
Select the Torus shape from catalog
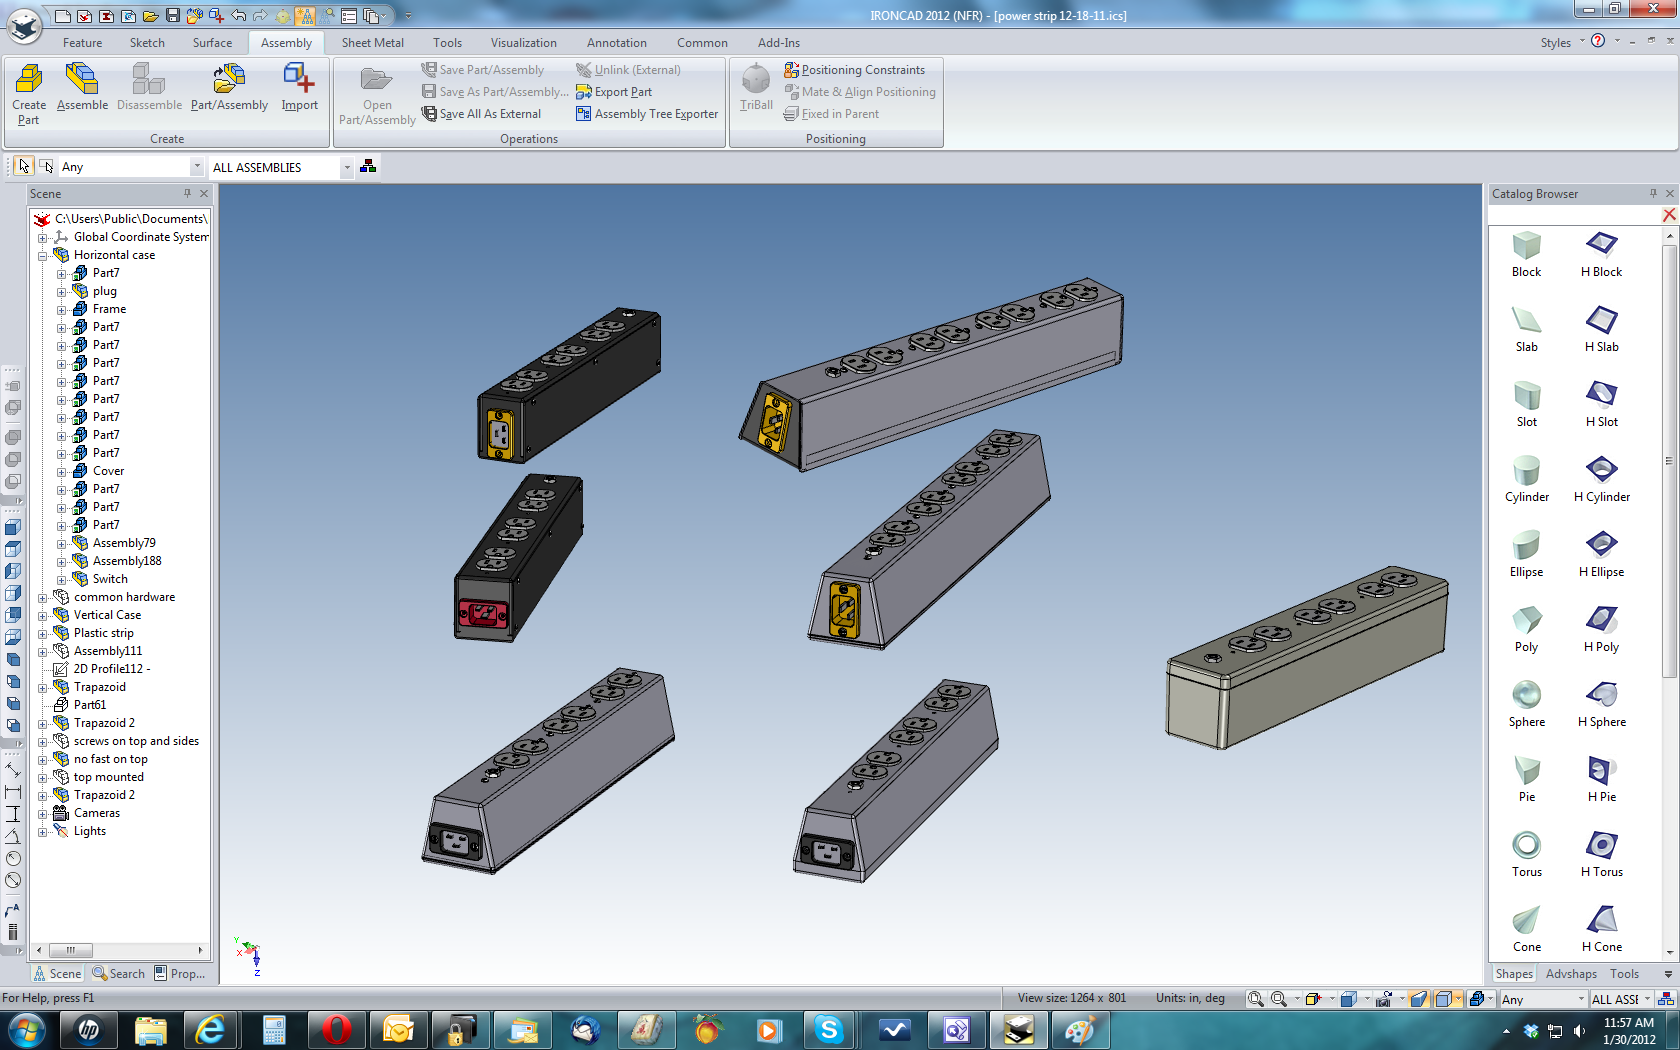tap(1526, 846)
